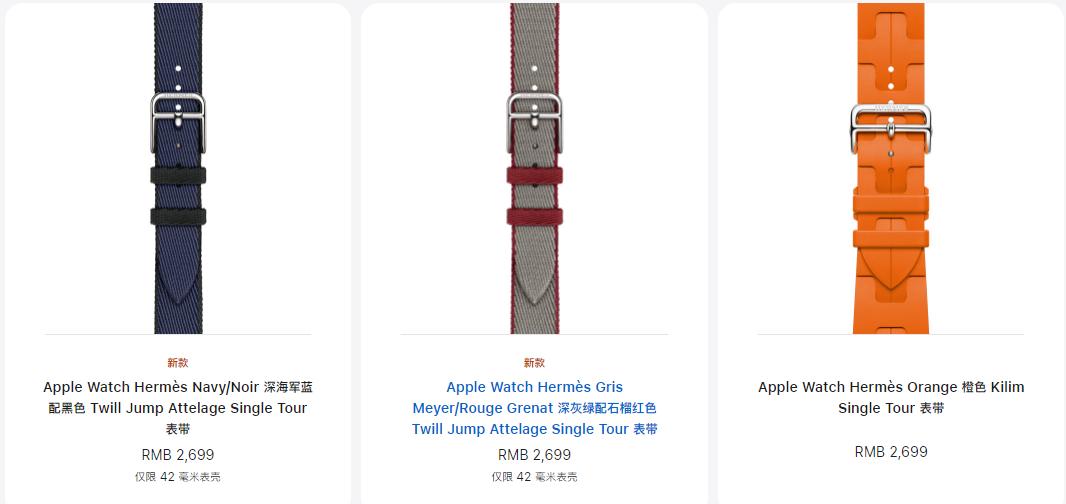Screen dimensions: 1066x504
Task: Click 仅限 42 毫米表壳 note under Navy/Noir band
Action: pyautogui.click(x=178, y=477)
